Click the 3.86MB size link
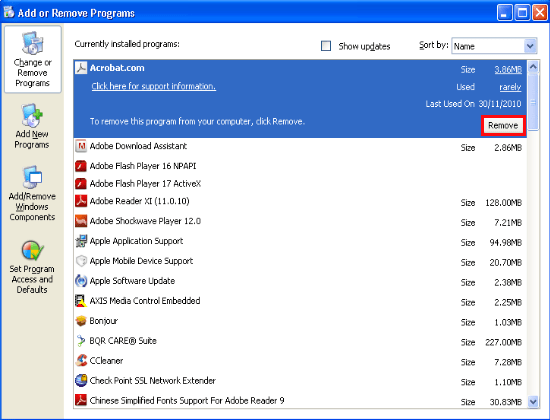The height and width of the screenshot is (420, 550). click(508, 70)
